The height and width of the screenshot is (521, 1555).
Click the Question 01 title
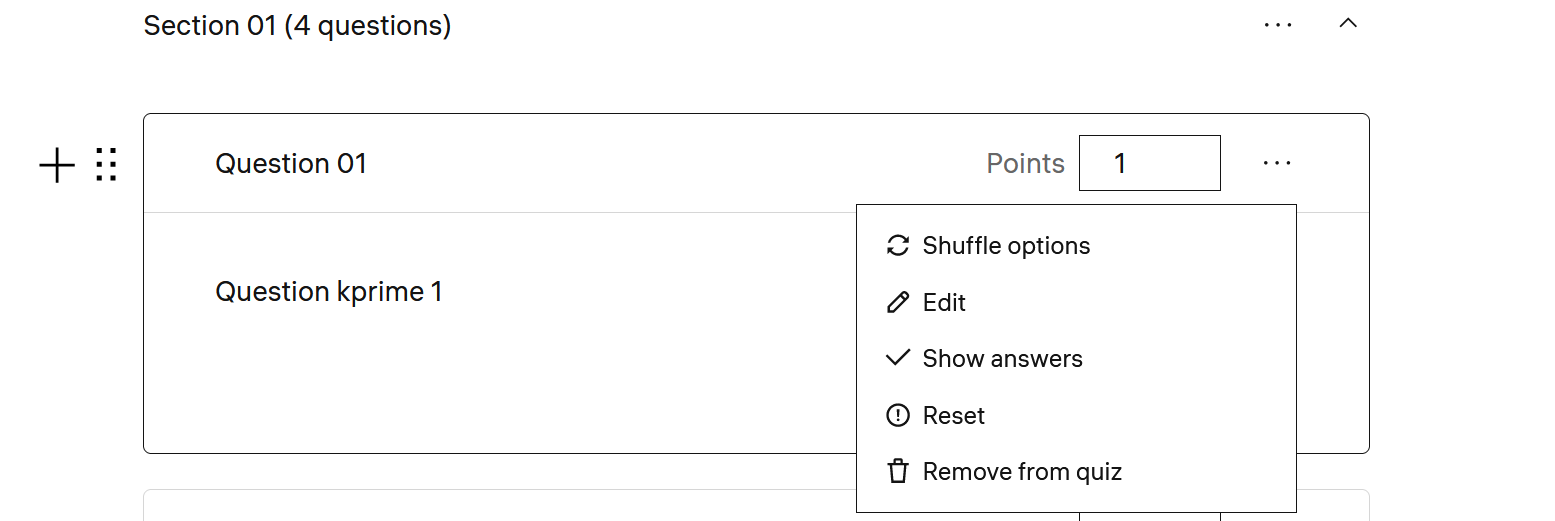(291, 163)
